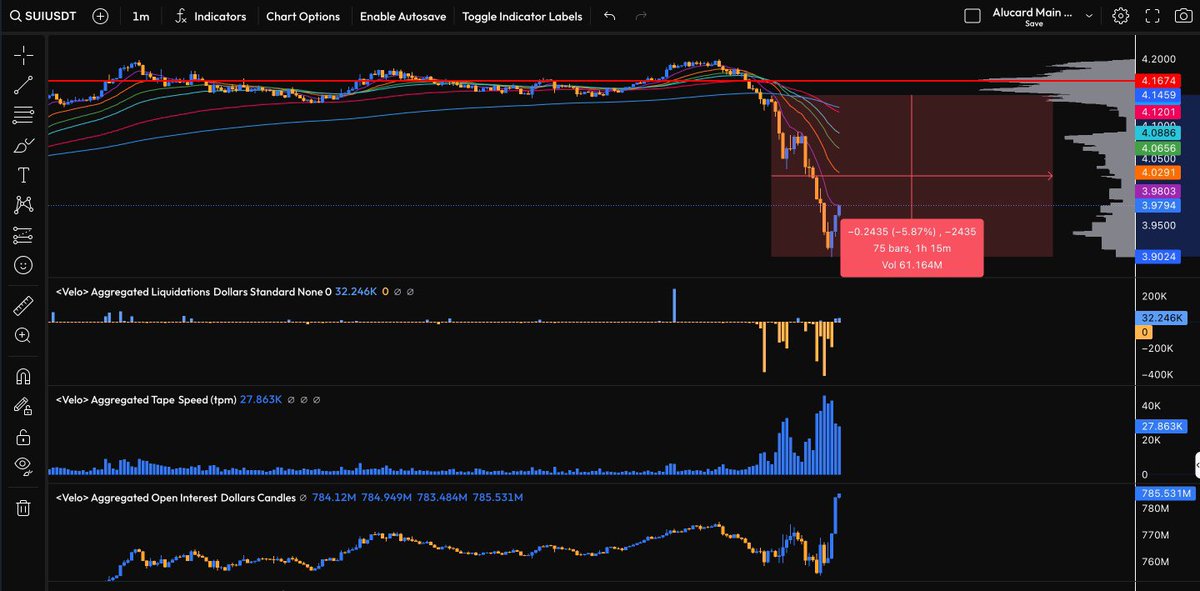The width and height of the screenshot is (1200, 591).
Task: Select the forecasting position tool
Action: click(23, 235)
